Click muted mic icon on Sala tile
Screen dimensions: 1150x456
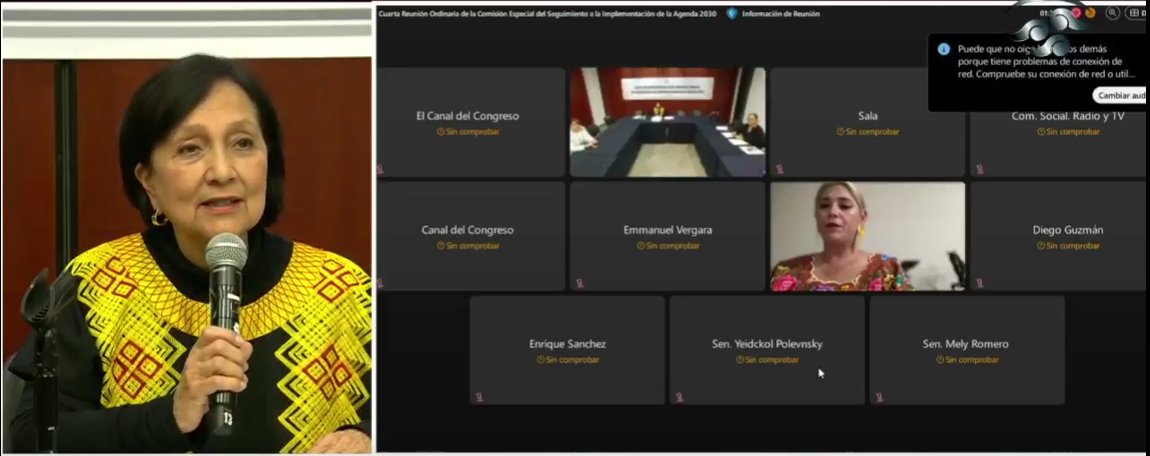779,169
